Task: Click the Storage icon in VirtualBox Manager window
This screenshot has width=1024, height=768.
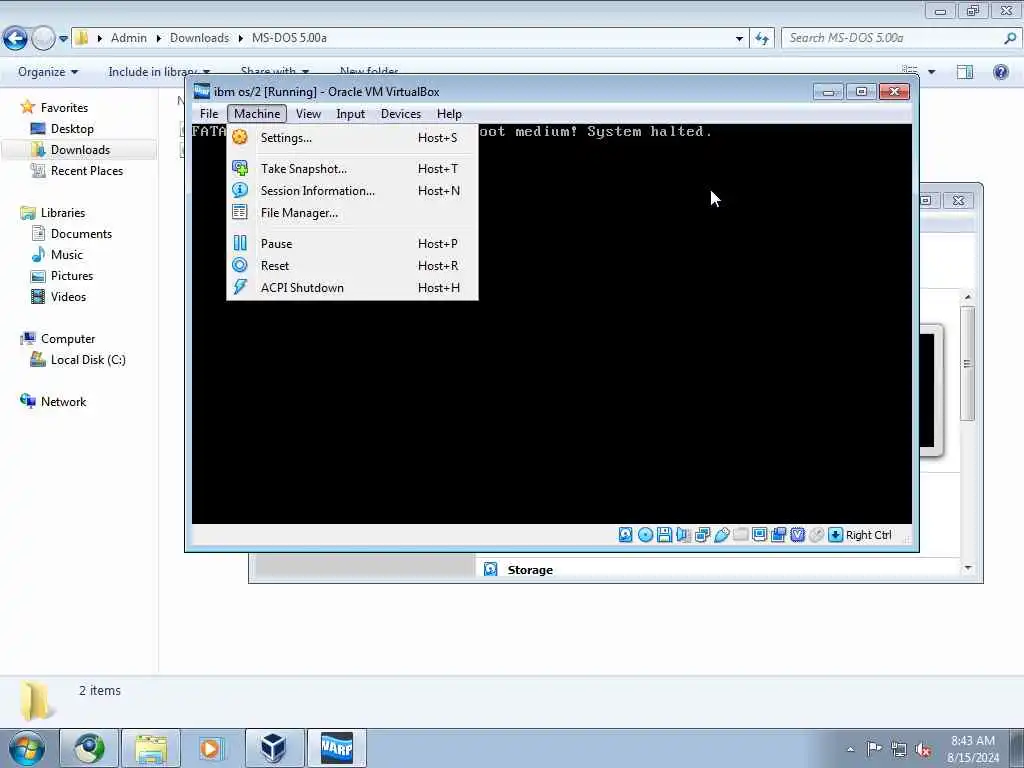Action: point(490,569)
